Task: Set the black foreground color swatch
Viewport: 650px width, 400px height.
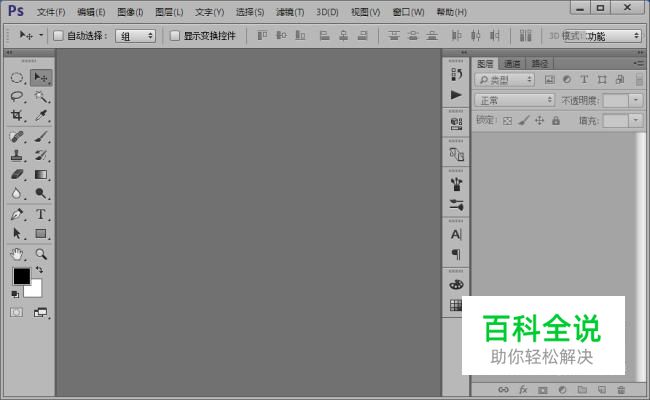Action: click(22, 276)
